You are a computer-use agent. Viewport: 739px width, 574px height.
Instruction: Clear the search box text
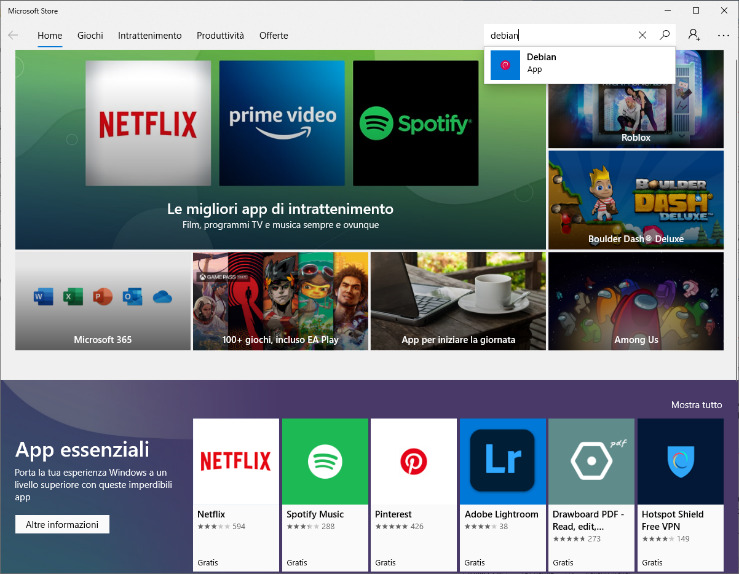[642, 35]
